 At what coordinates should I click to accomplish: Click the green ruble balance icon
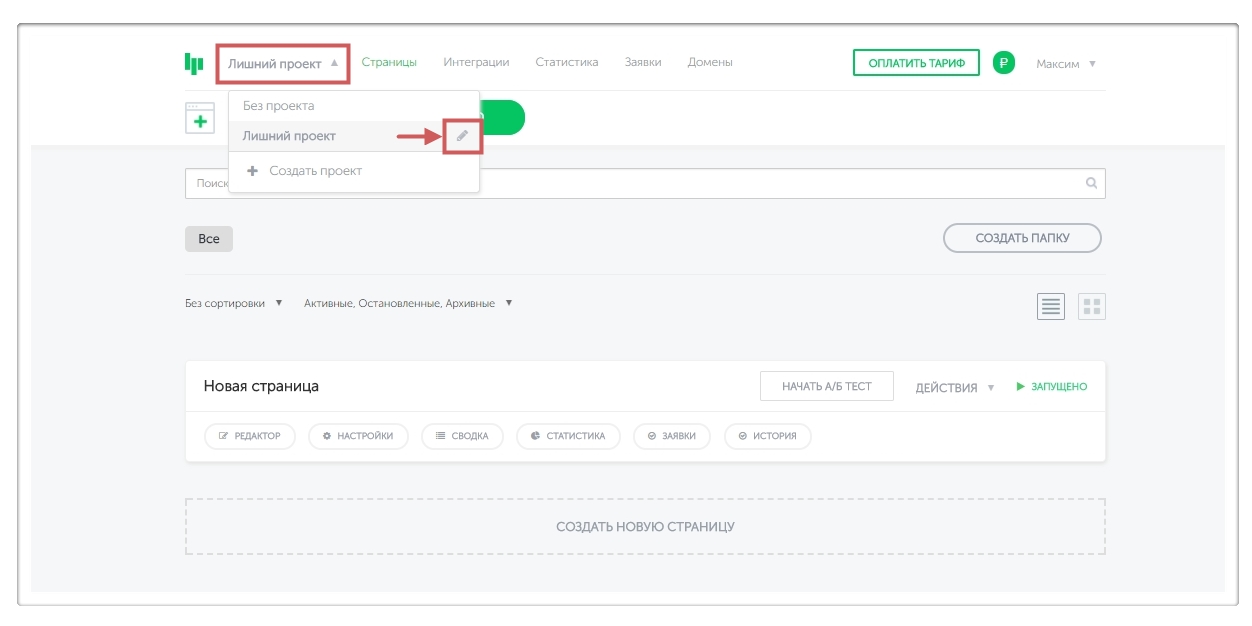pyautogui.click(x=1003, y=63)
